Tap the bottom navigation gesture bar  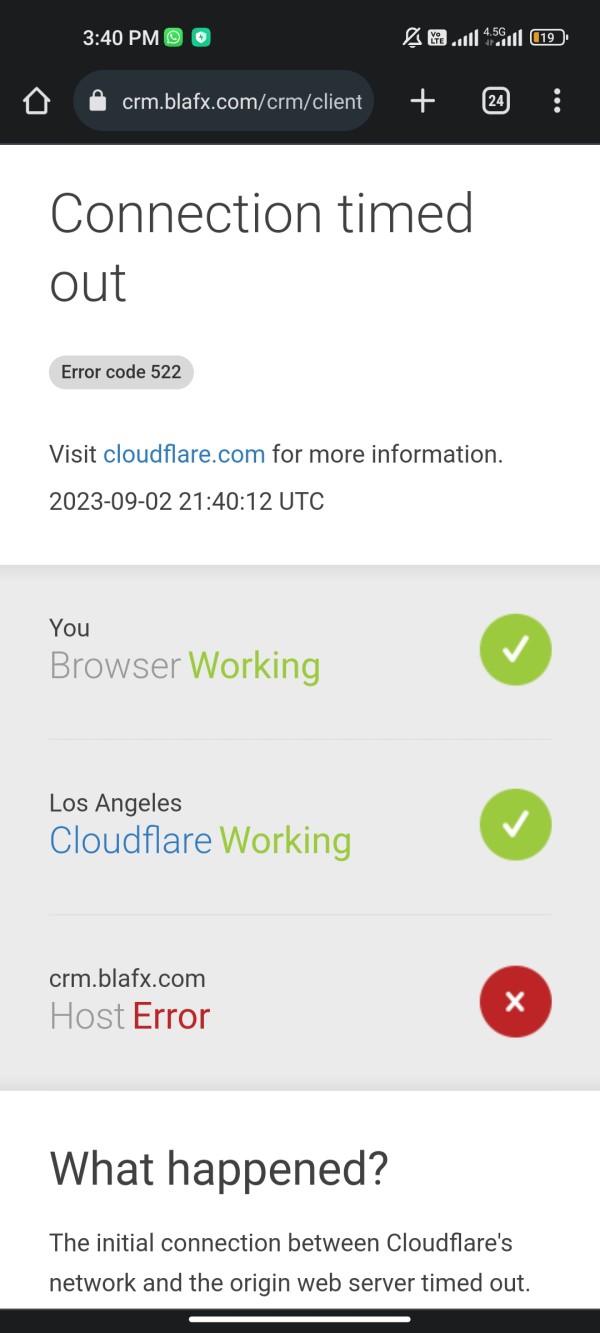point(300,1319)
